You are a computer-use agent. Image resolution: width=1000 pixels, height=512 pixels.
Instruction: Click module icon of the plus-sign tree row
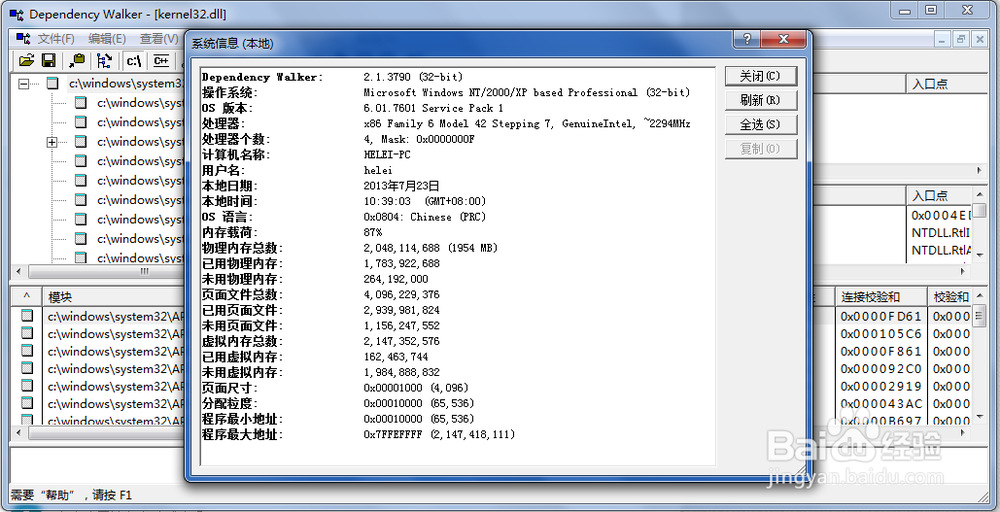(80, 142)
